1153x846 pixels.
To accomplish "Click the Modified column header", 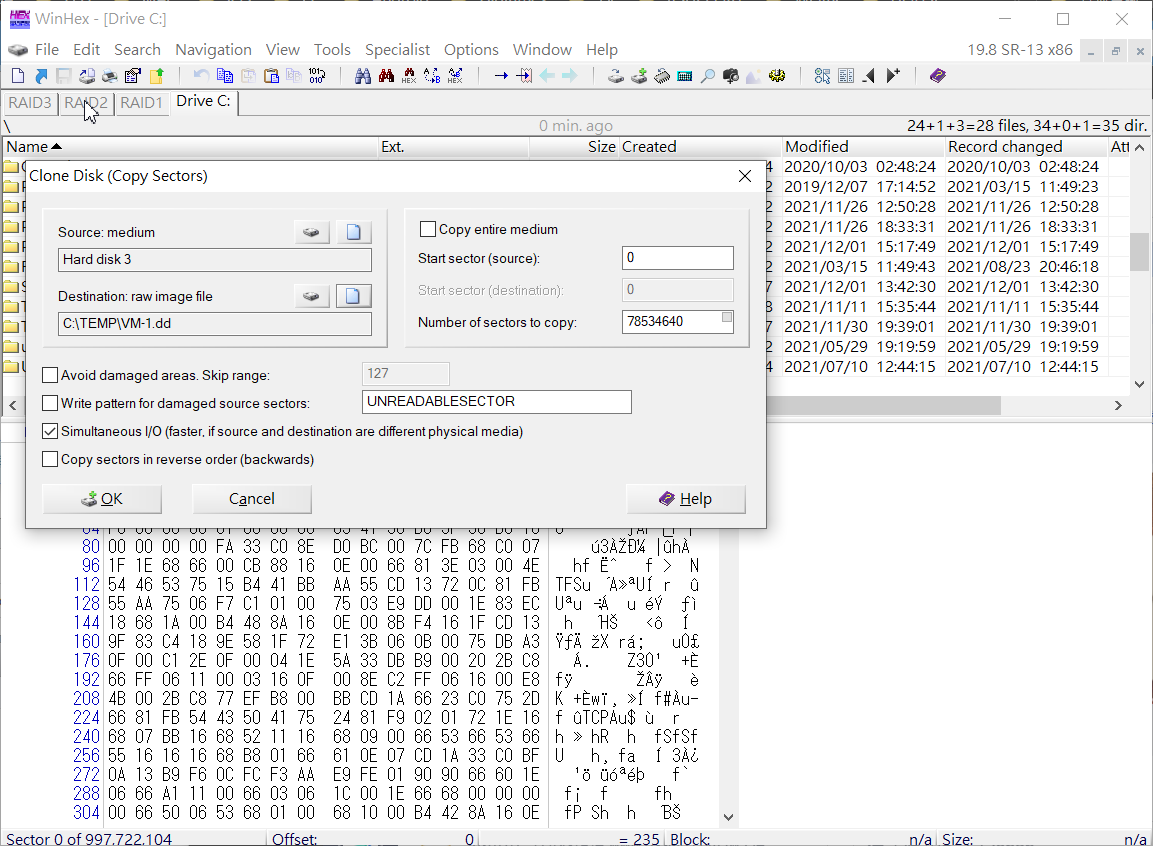I will (863, 147).
